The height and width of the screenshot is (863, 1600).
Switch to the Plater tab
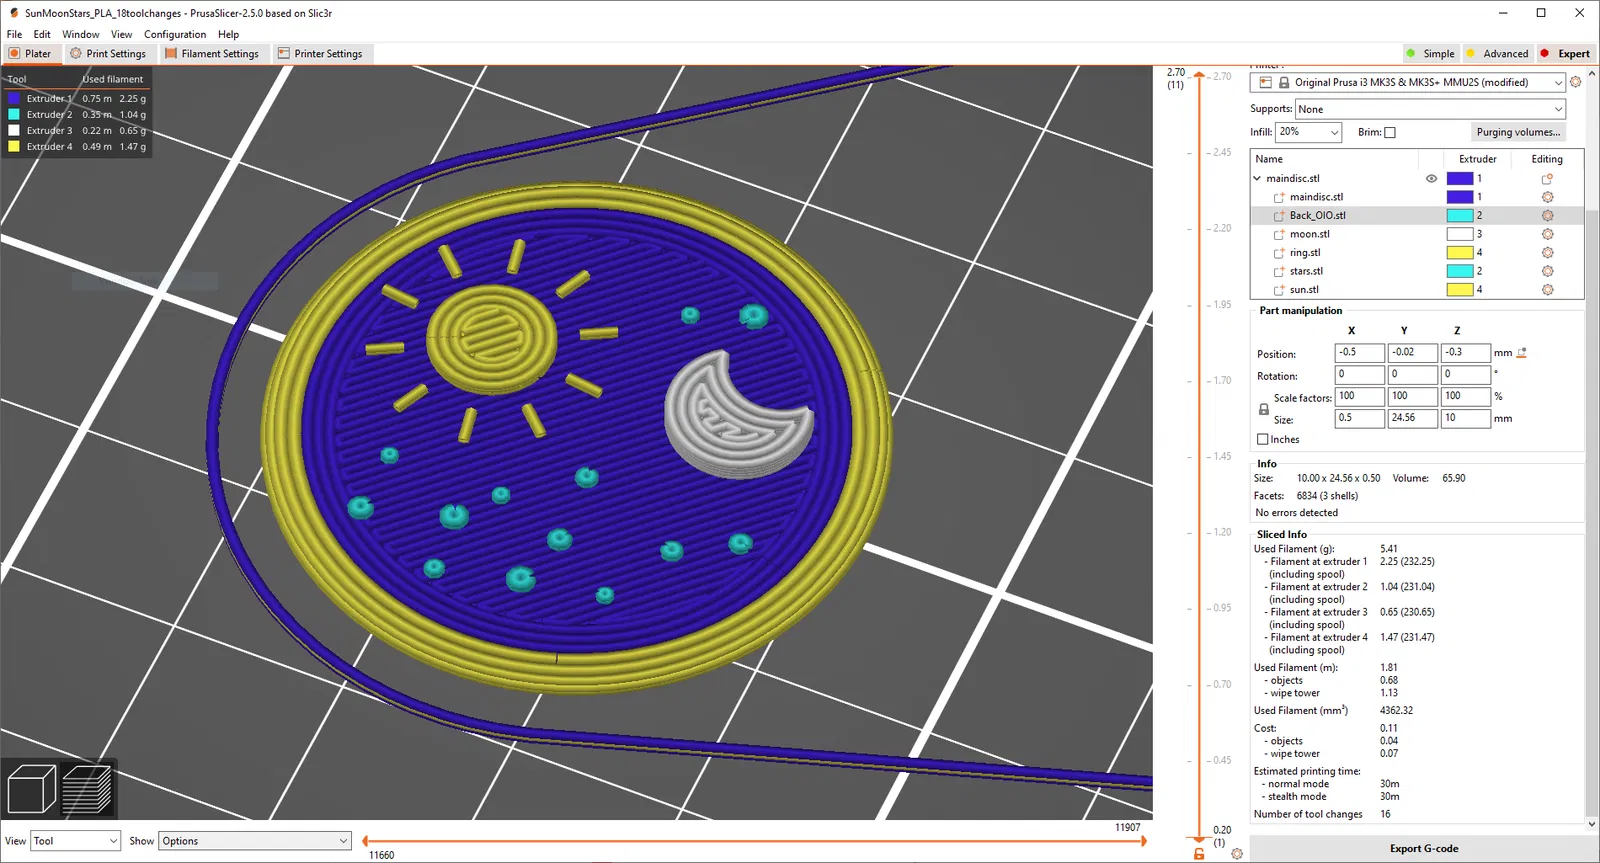click(x=30, y=53)
